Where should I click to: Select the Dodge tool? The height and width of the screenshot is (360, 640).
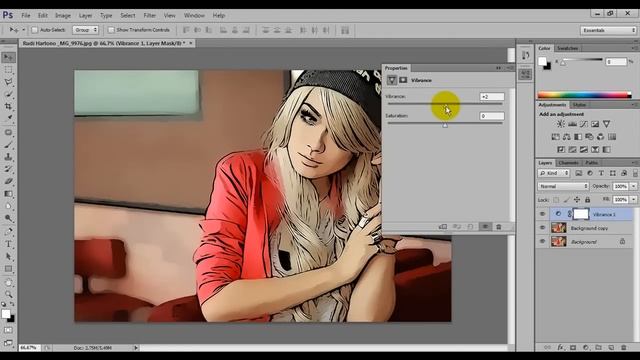tap(9, 218)
